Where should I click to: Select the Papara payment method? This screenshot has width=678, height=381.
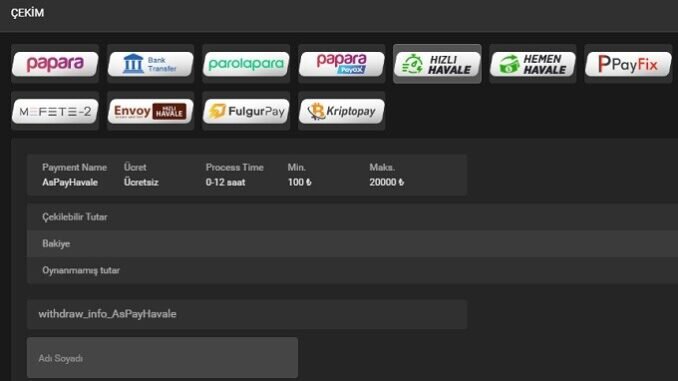pyautogui.click(x=55, y=64)
